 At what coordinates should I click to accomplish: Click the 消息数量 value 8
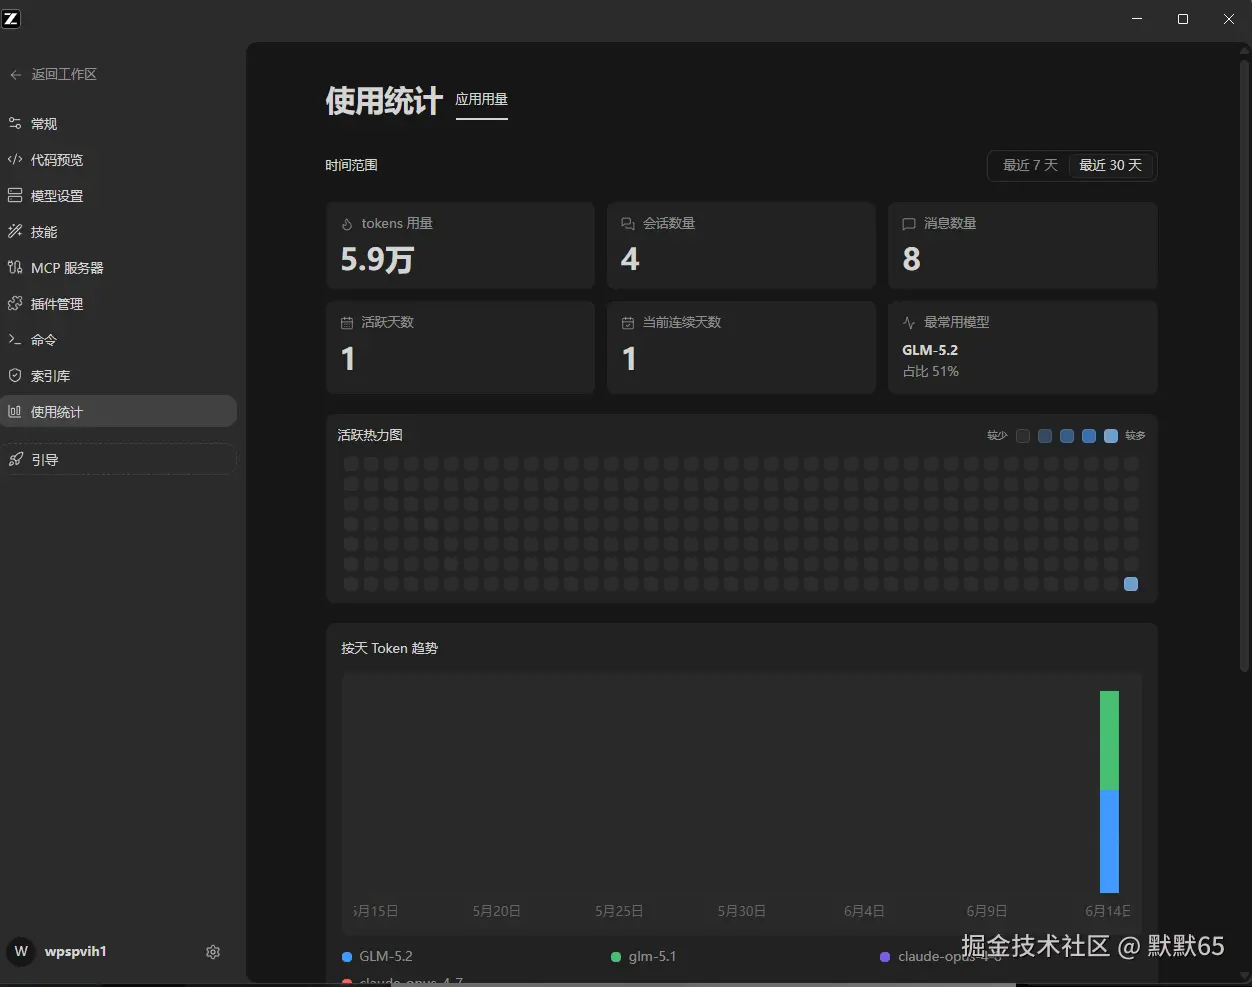click(x=911, y=260)
